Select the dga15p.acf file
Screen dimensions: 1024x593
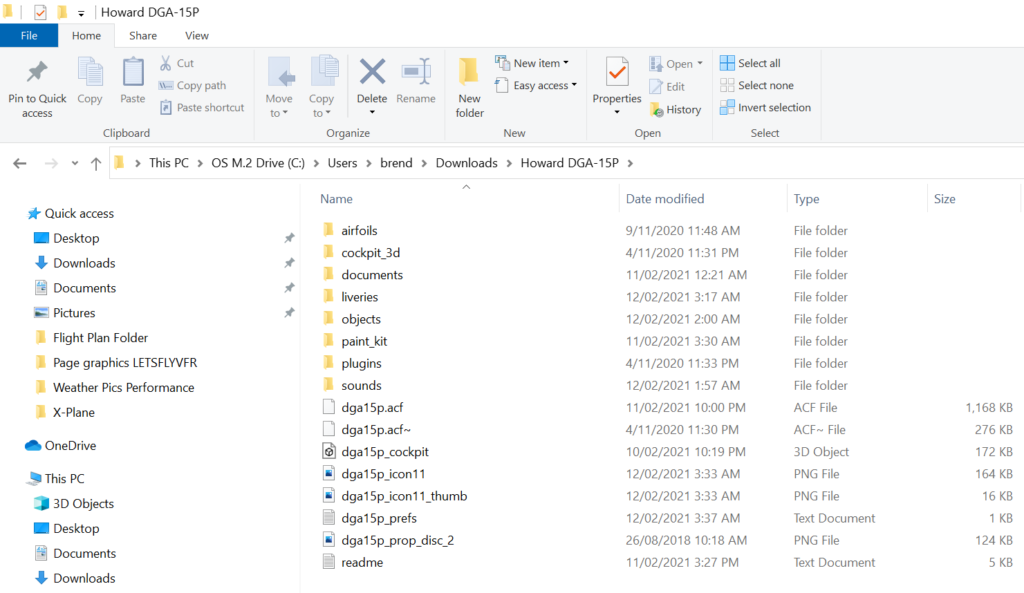tap(372, 408)
